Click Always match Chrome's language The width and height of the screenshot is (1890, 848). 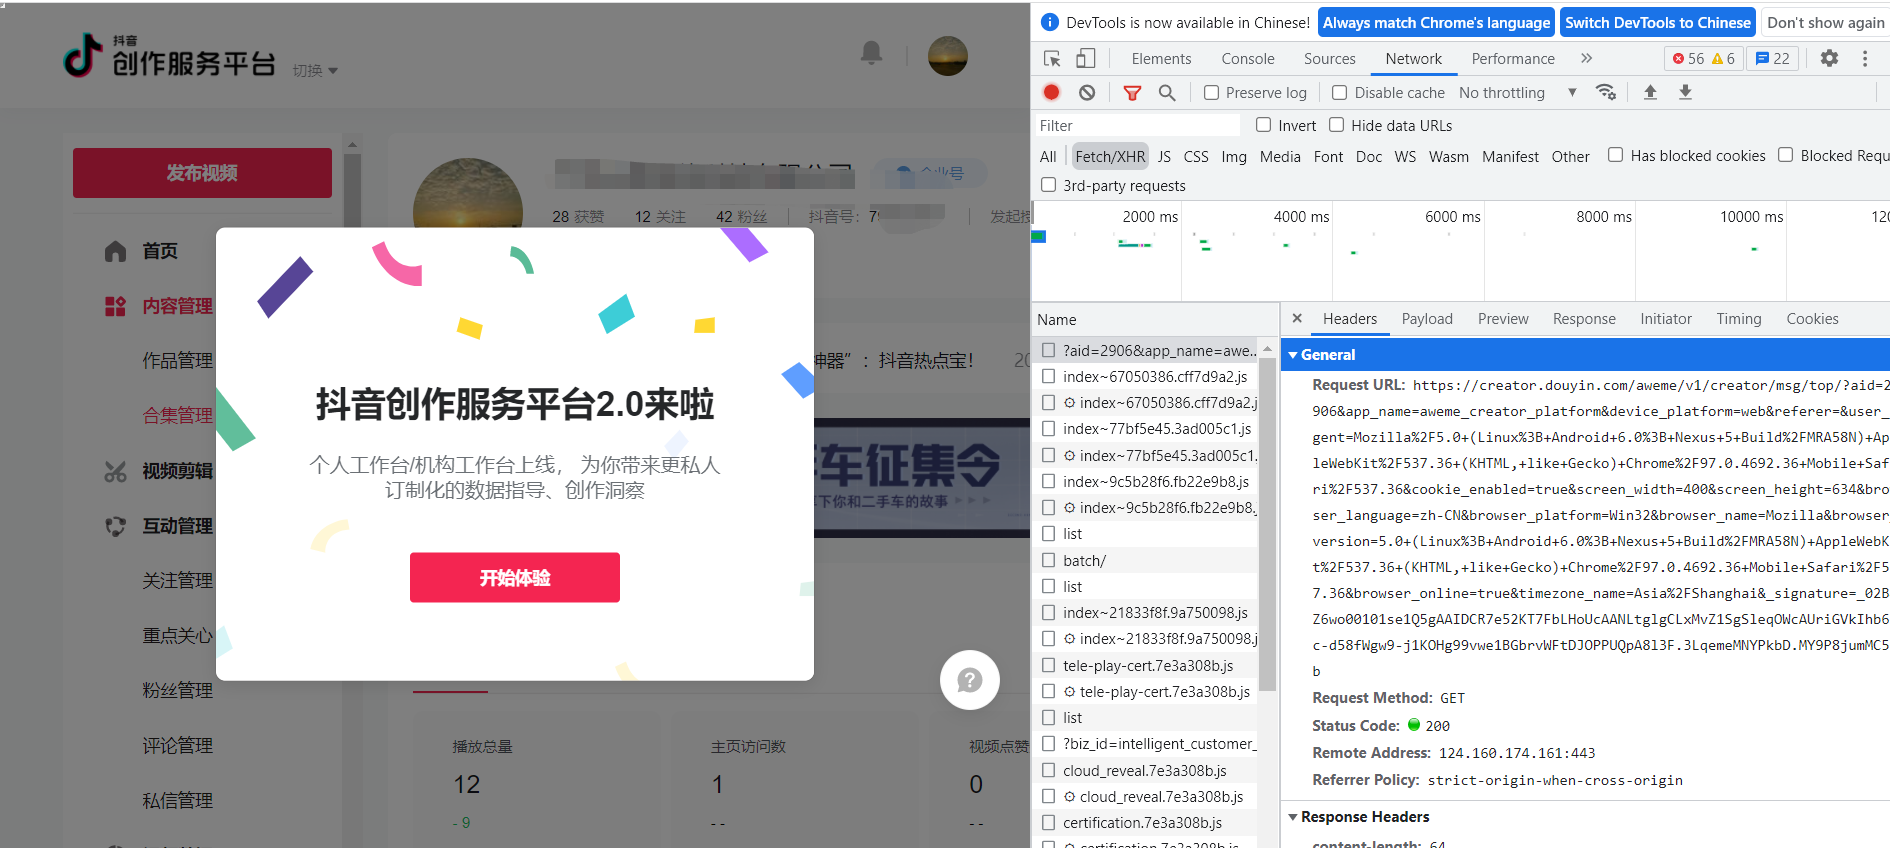tap(1436, 22)
